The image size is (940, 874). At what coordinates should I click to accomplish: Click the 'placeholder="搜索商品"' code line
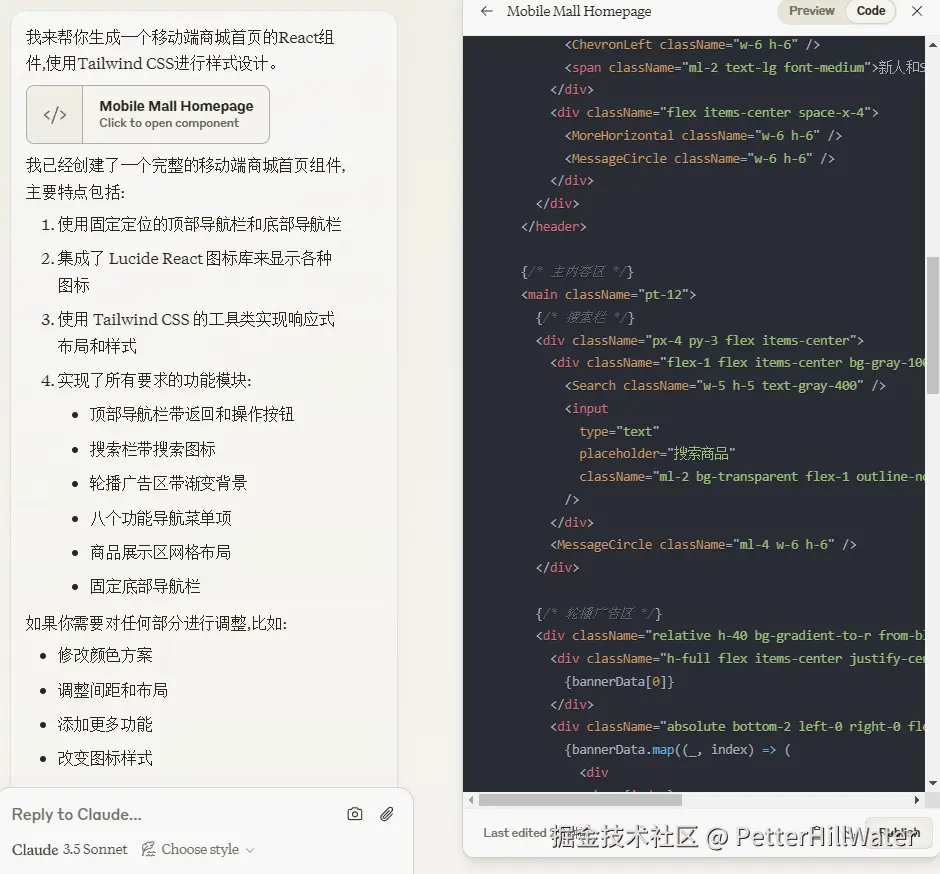point(657,454)
